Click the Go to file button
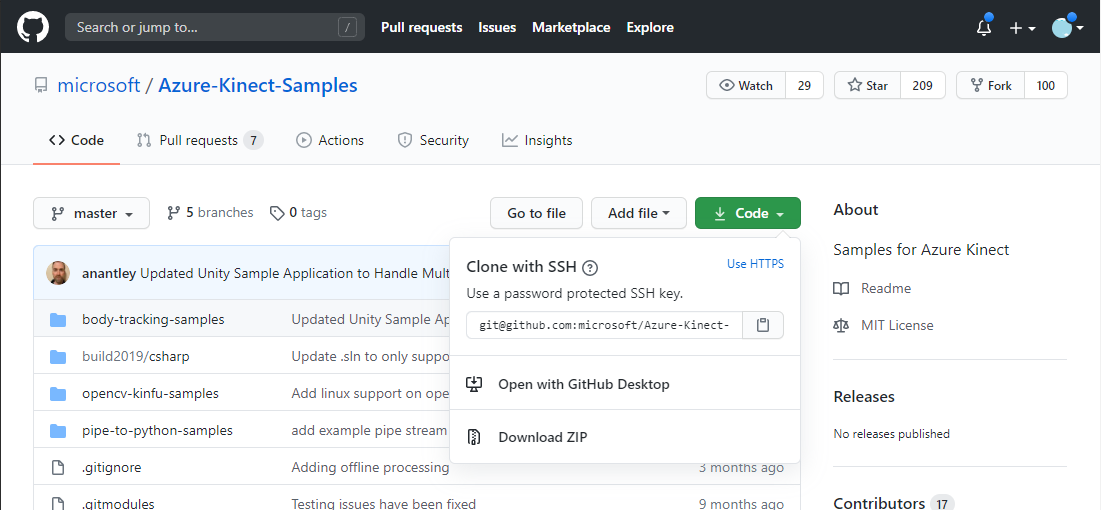Screen dimensions: 1101x510 (536, 213)
